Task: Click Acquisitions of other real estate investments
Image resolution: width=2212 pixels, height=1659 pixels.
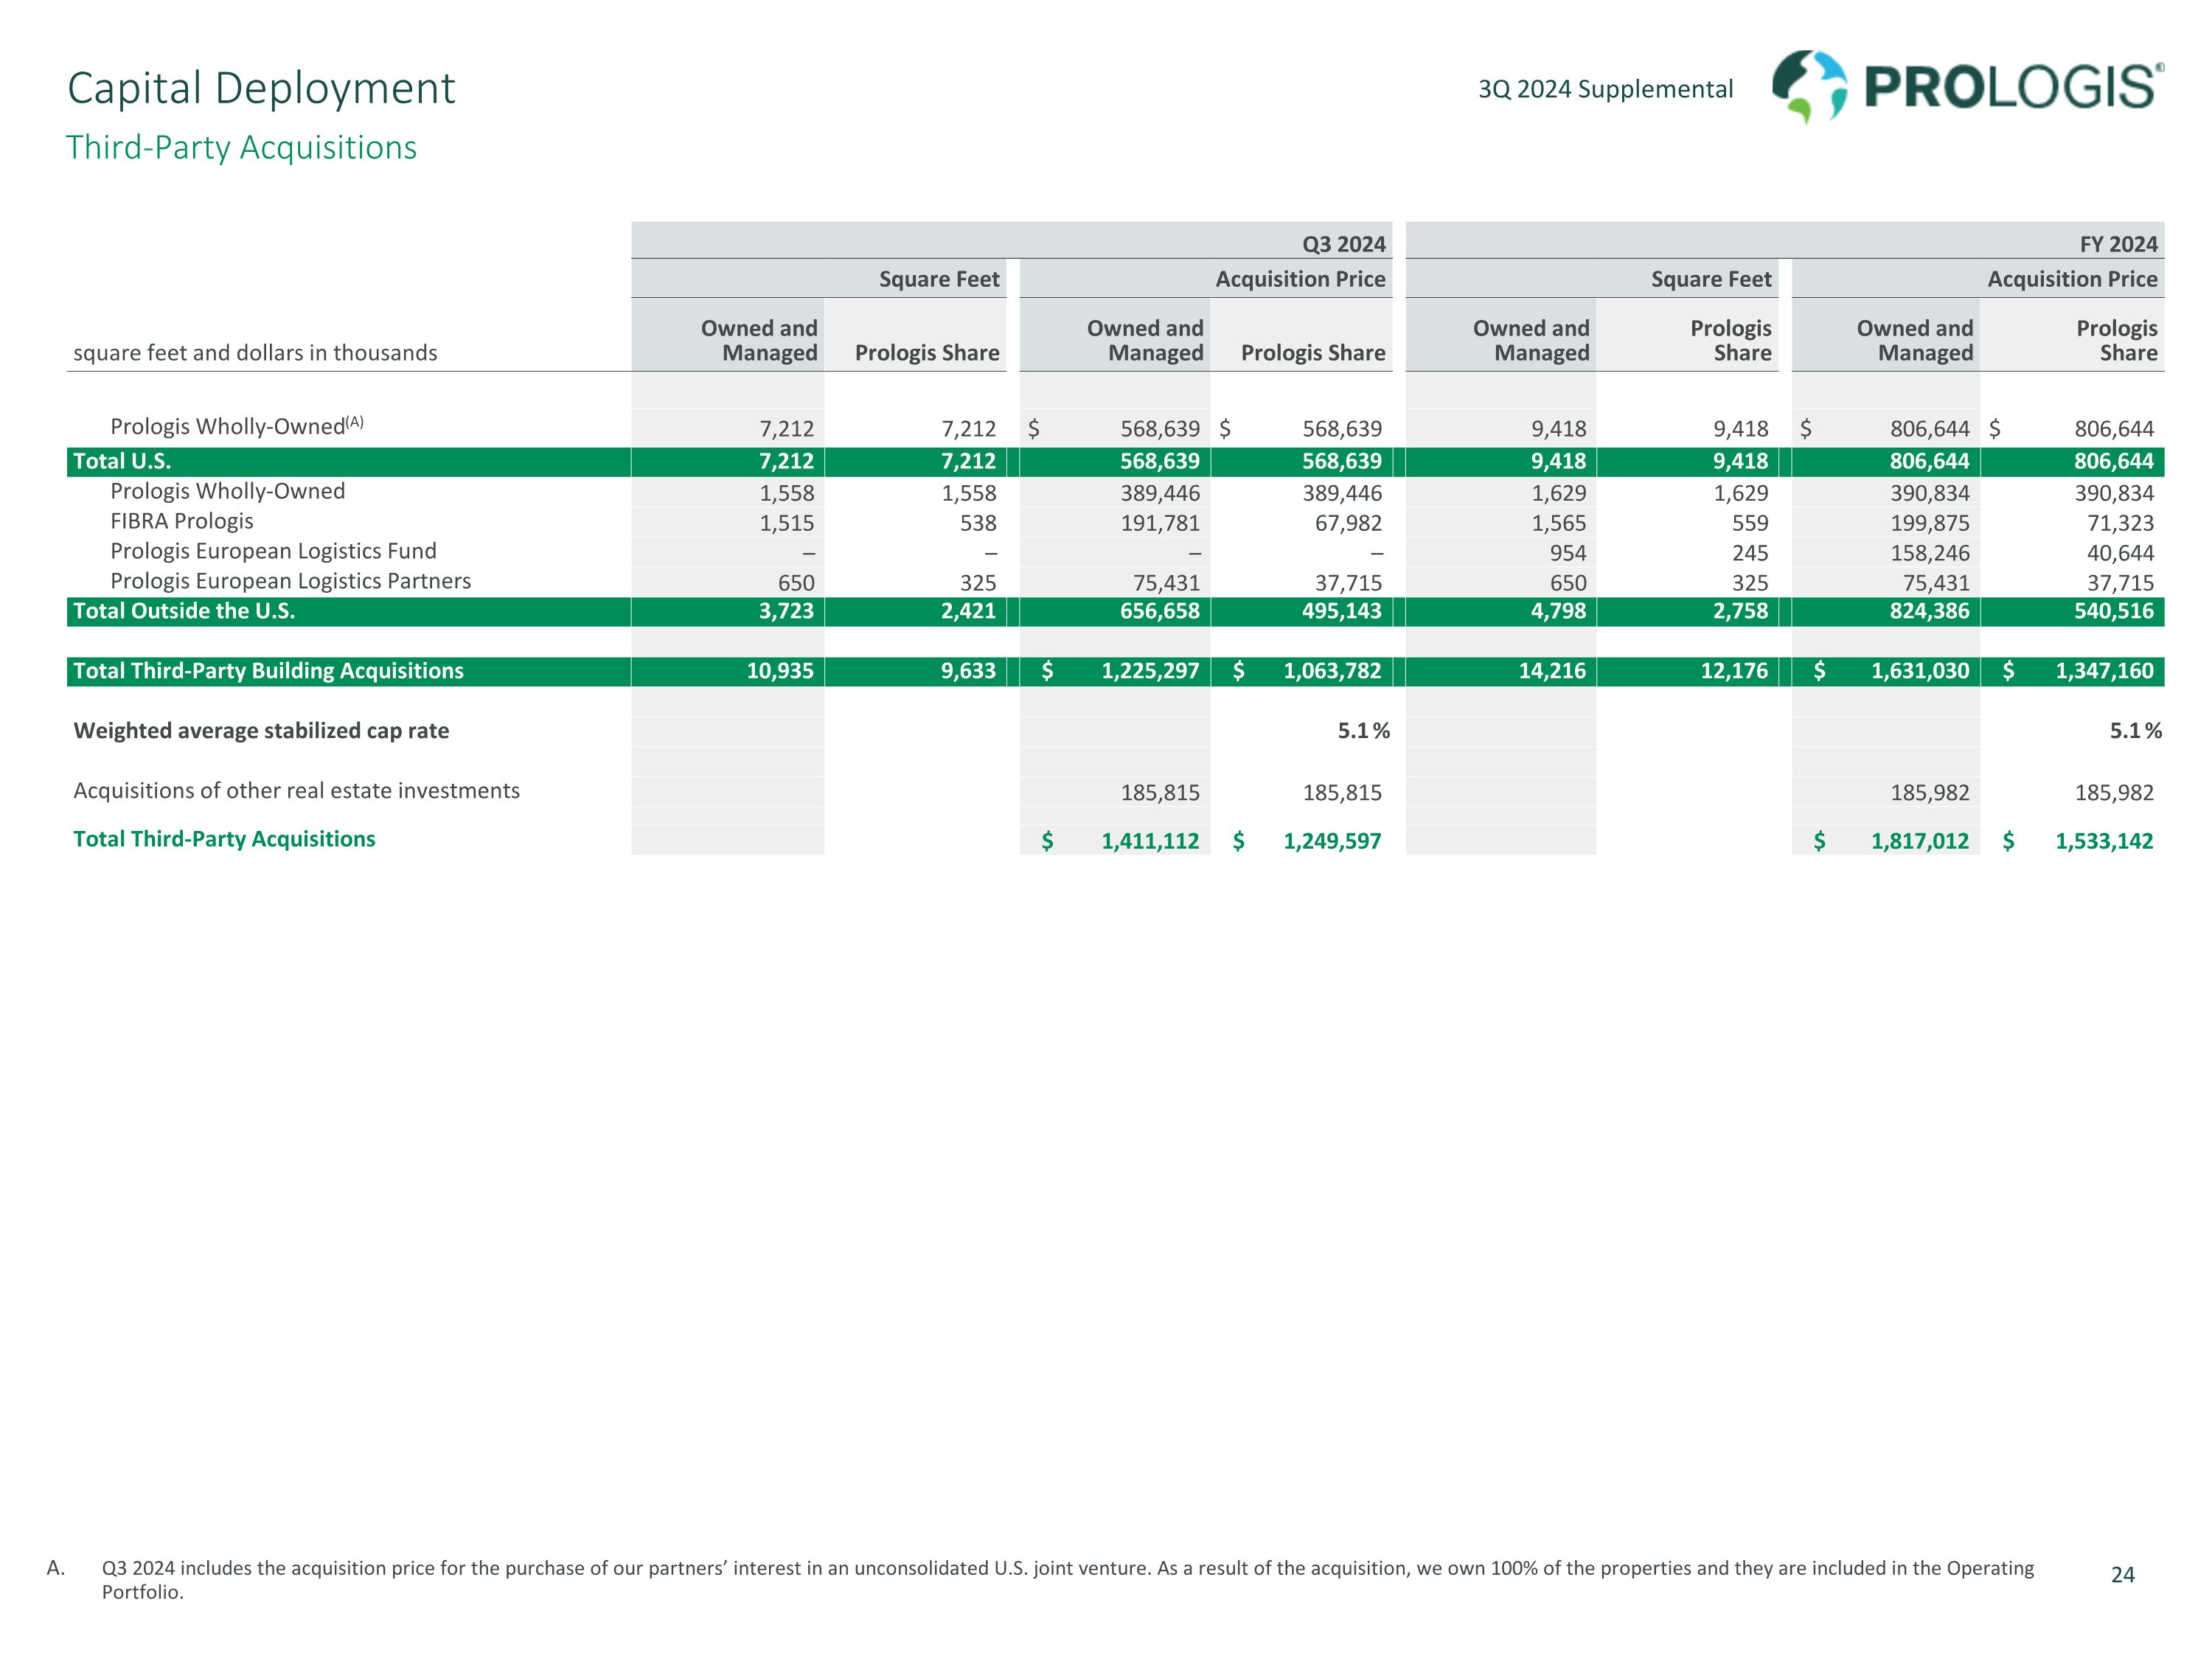Action: pos(296,791)
